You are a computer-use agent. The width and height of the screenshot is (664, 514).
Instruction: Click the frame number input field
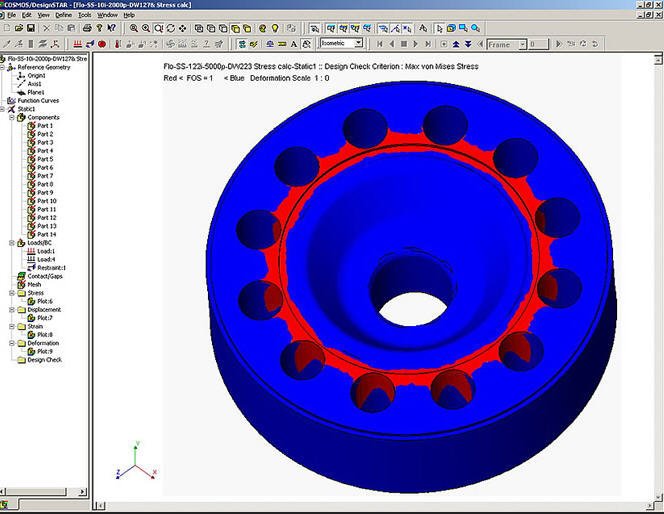click(538, 44)
